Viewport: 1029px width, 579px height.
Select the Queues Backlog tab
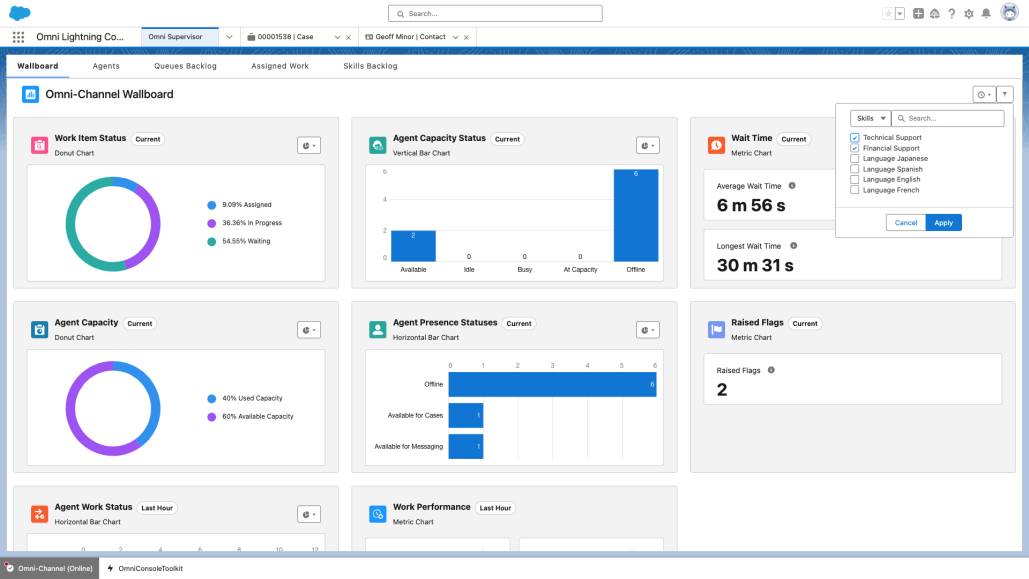point(185,66)
